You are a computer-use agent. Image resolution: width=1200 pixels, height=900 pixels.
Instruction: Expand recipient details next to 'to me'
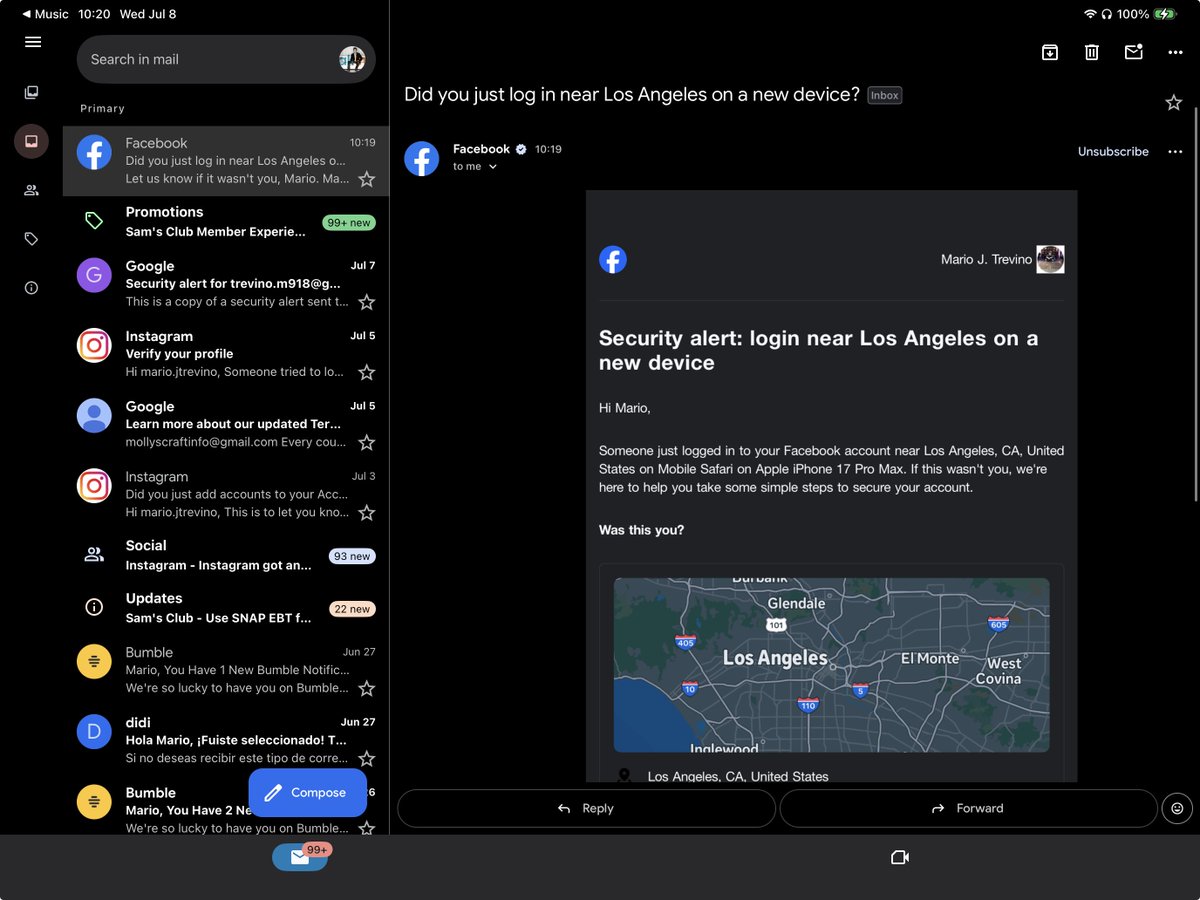click(492, 167)
